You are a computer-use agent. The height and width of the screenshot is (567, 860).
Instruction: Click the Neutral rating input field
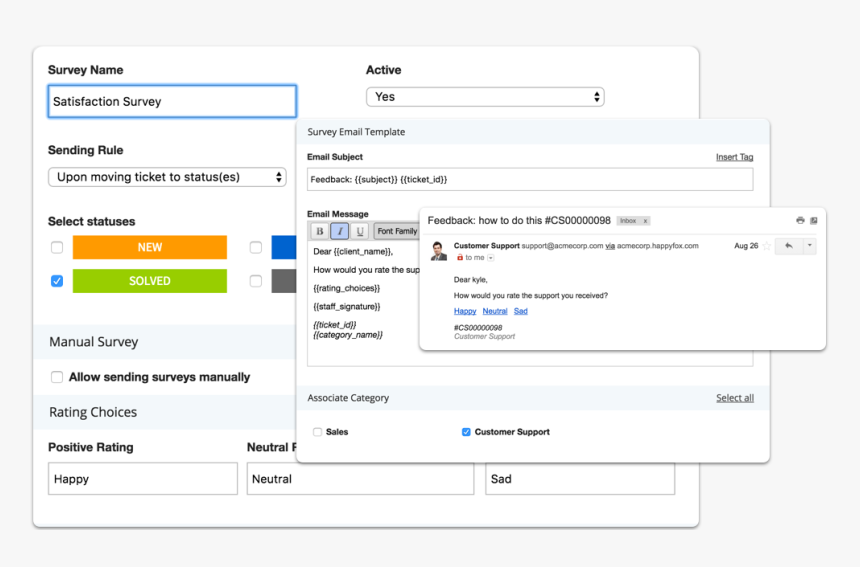(360, 479)
